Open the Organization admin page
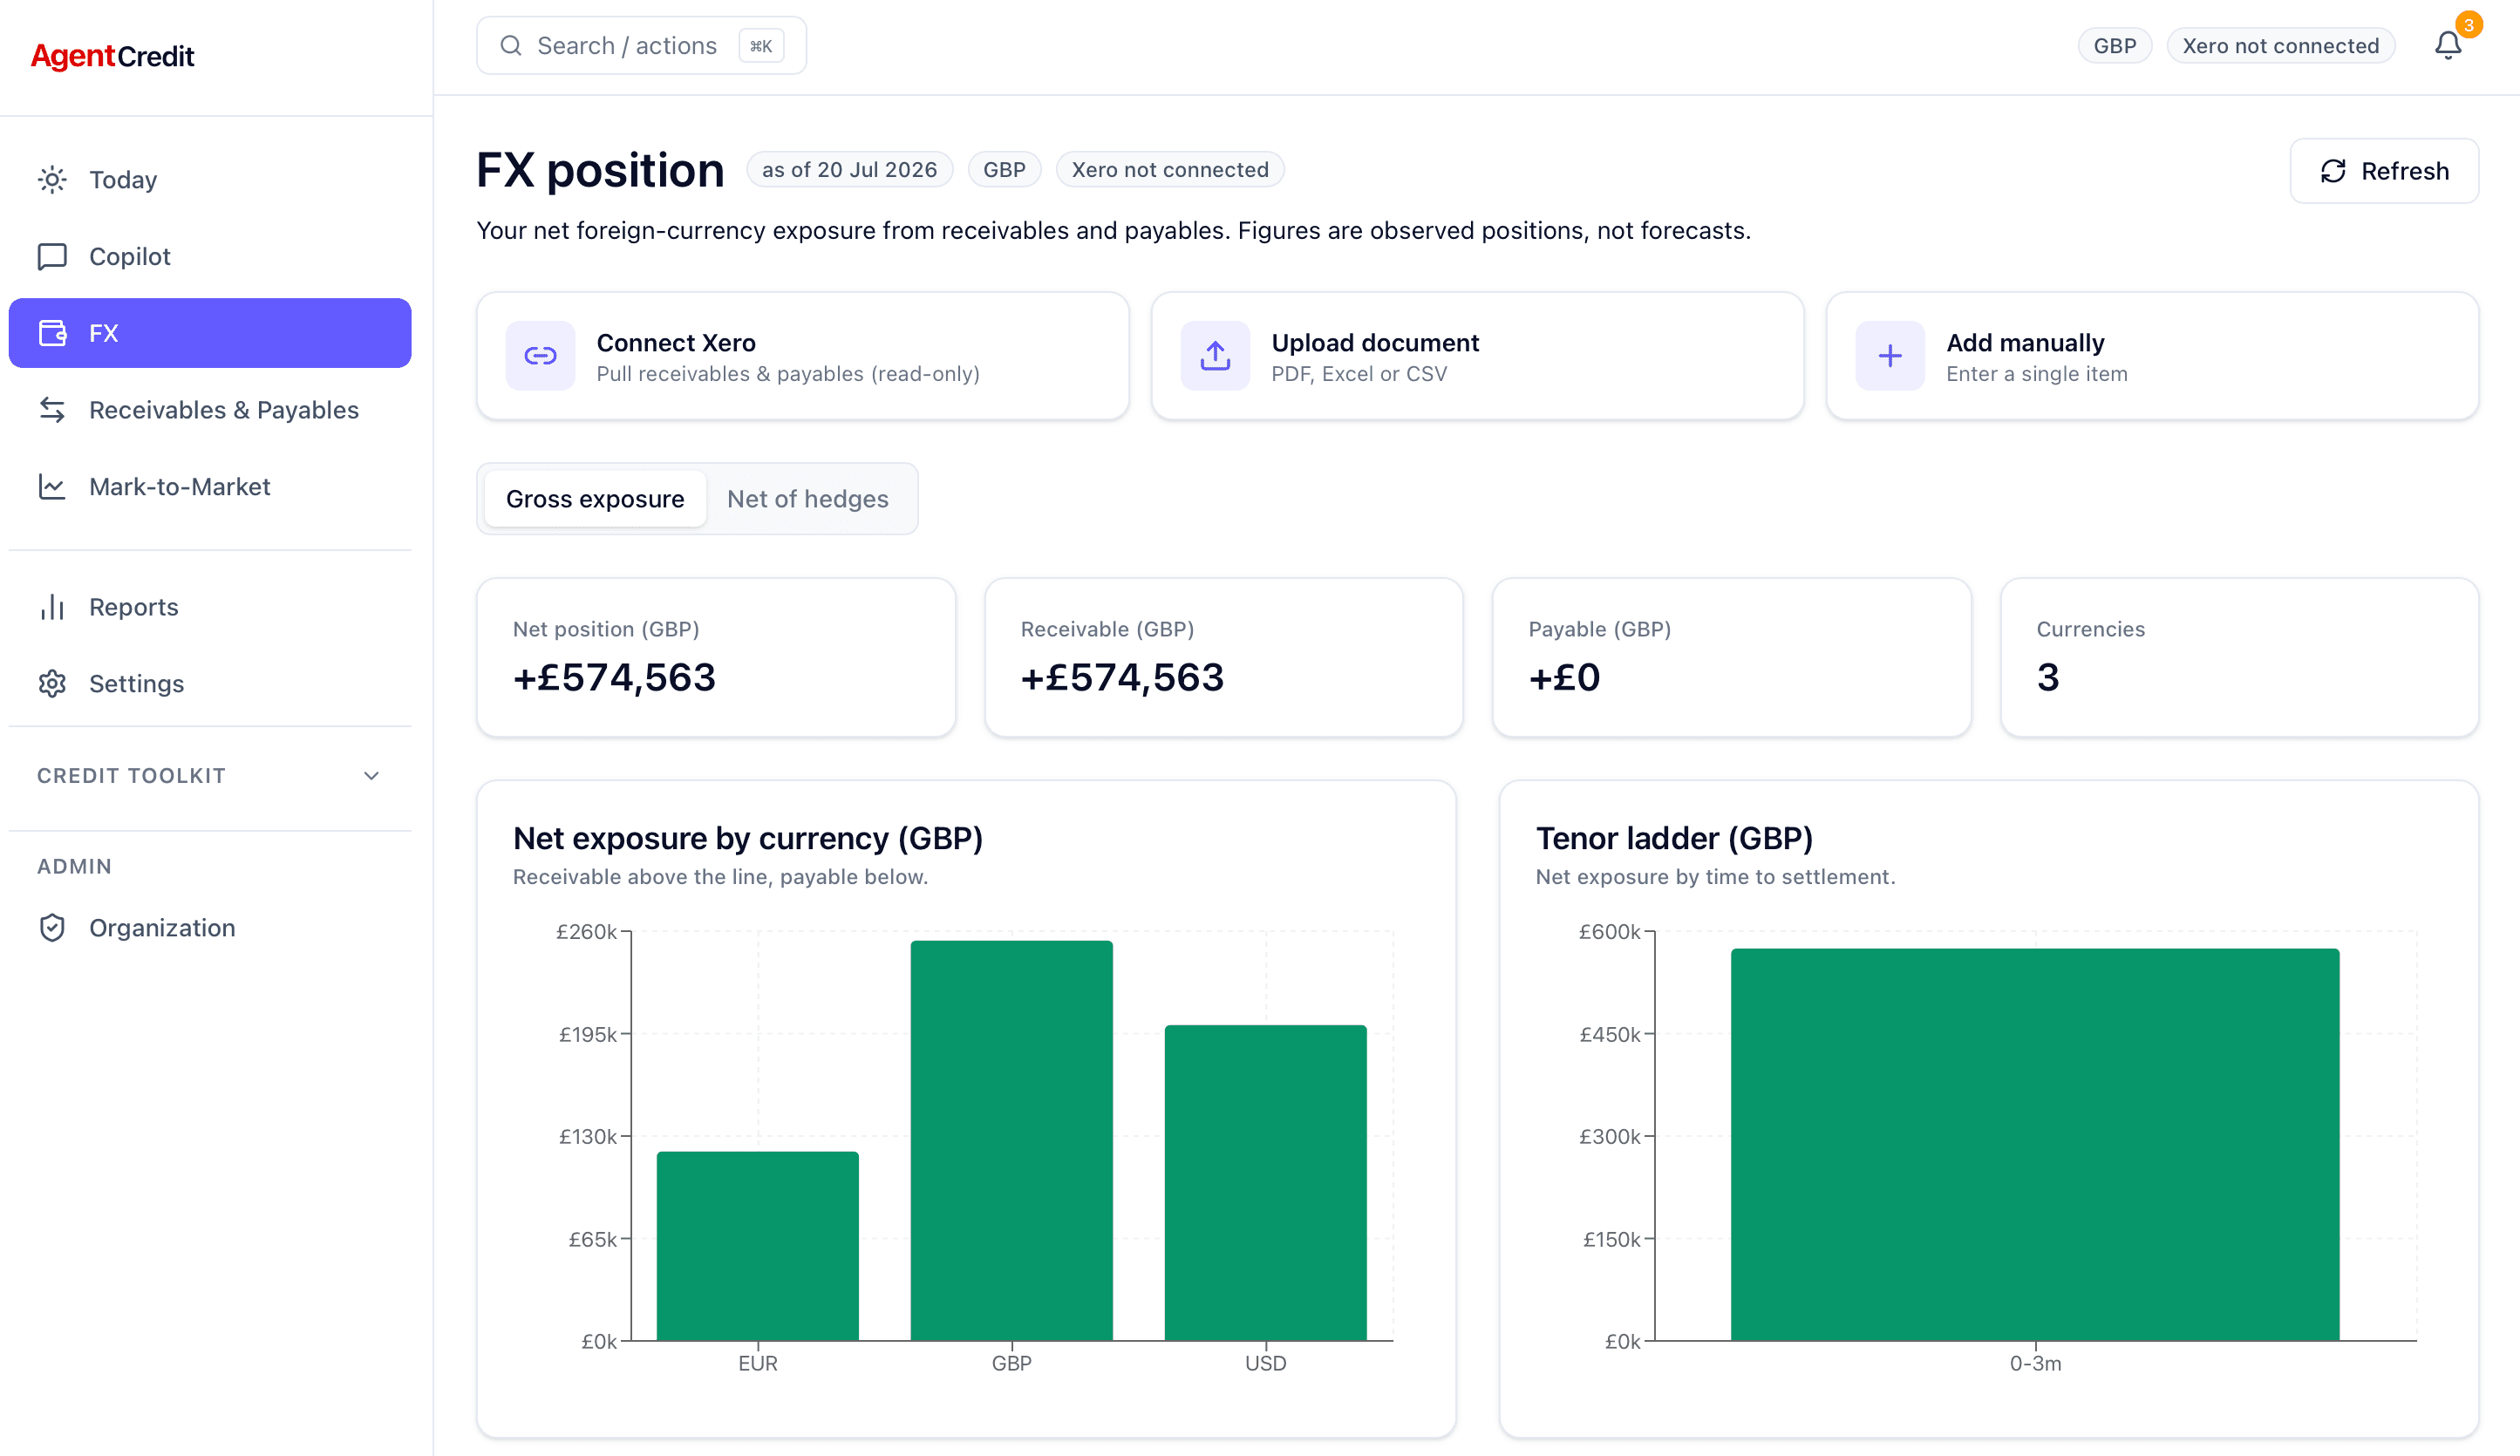This screenshot has height=1456, width=2520. [210, 928]
